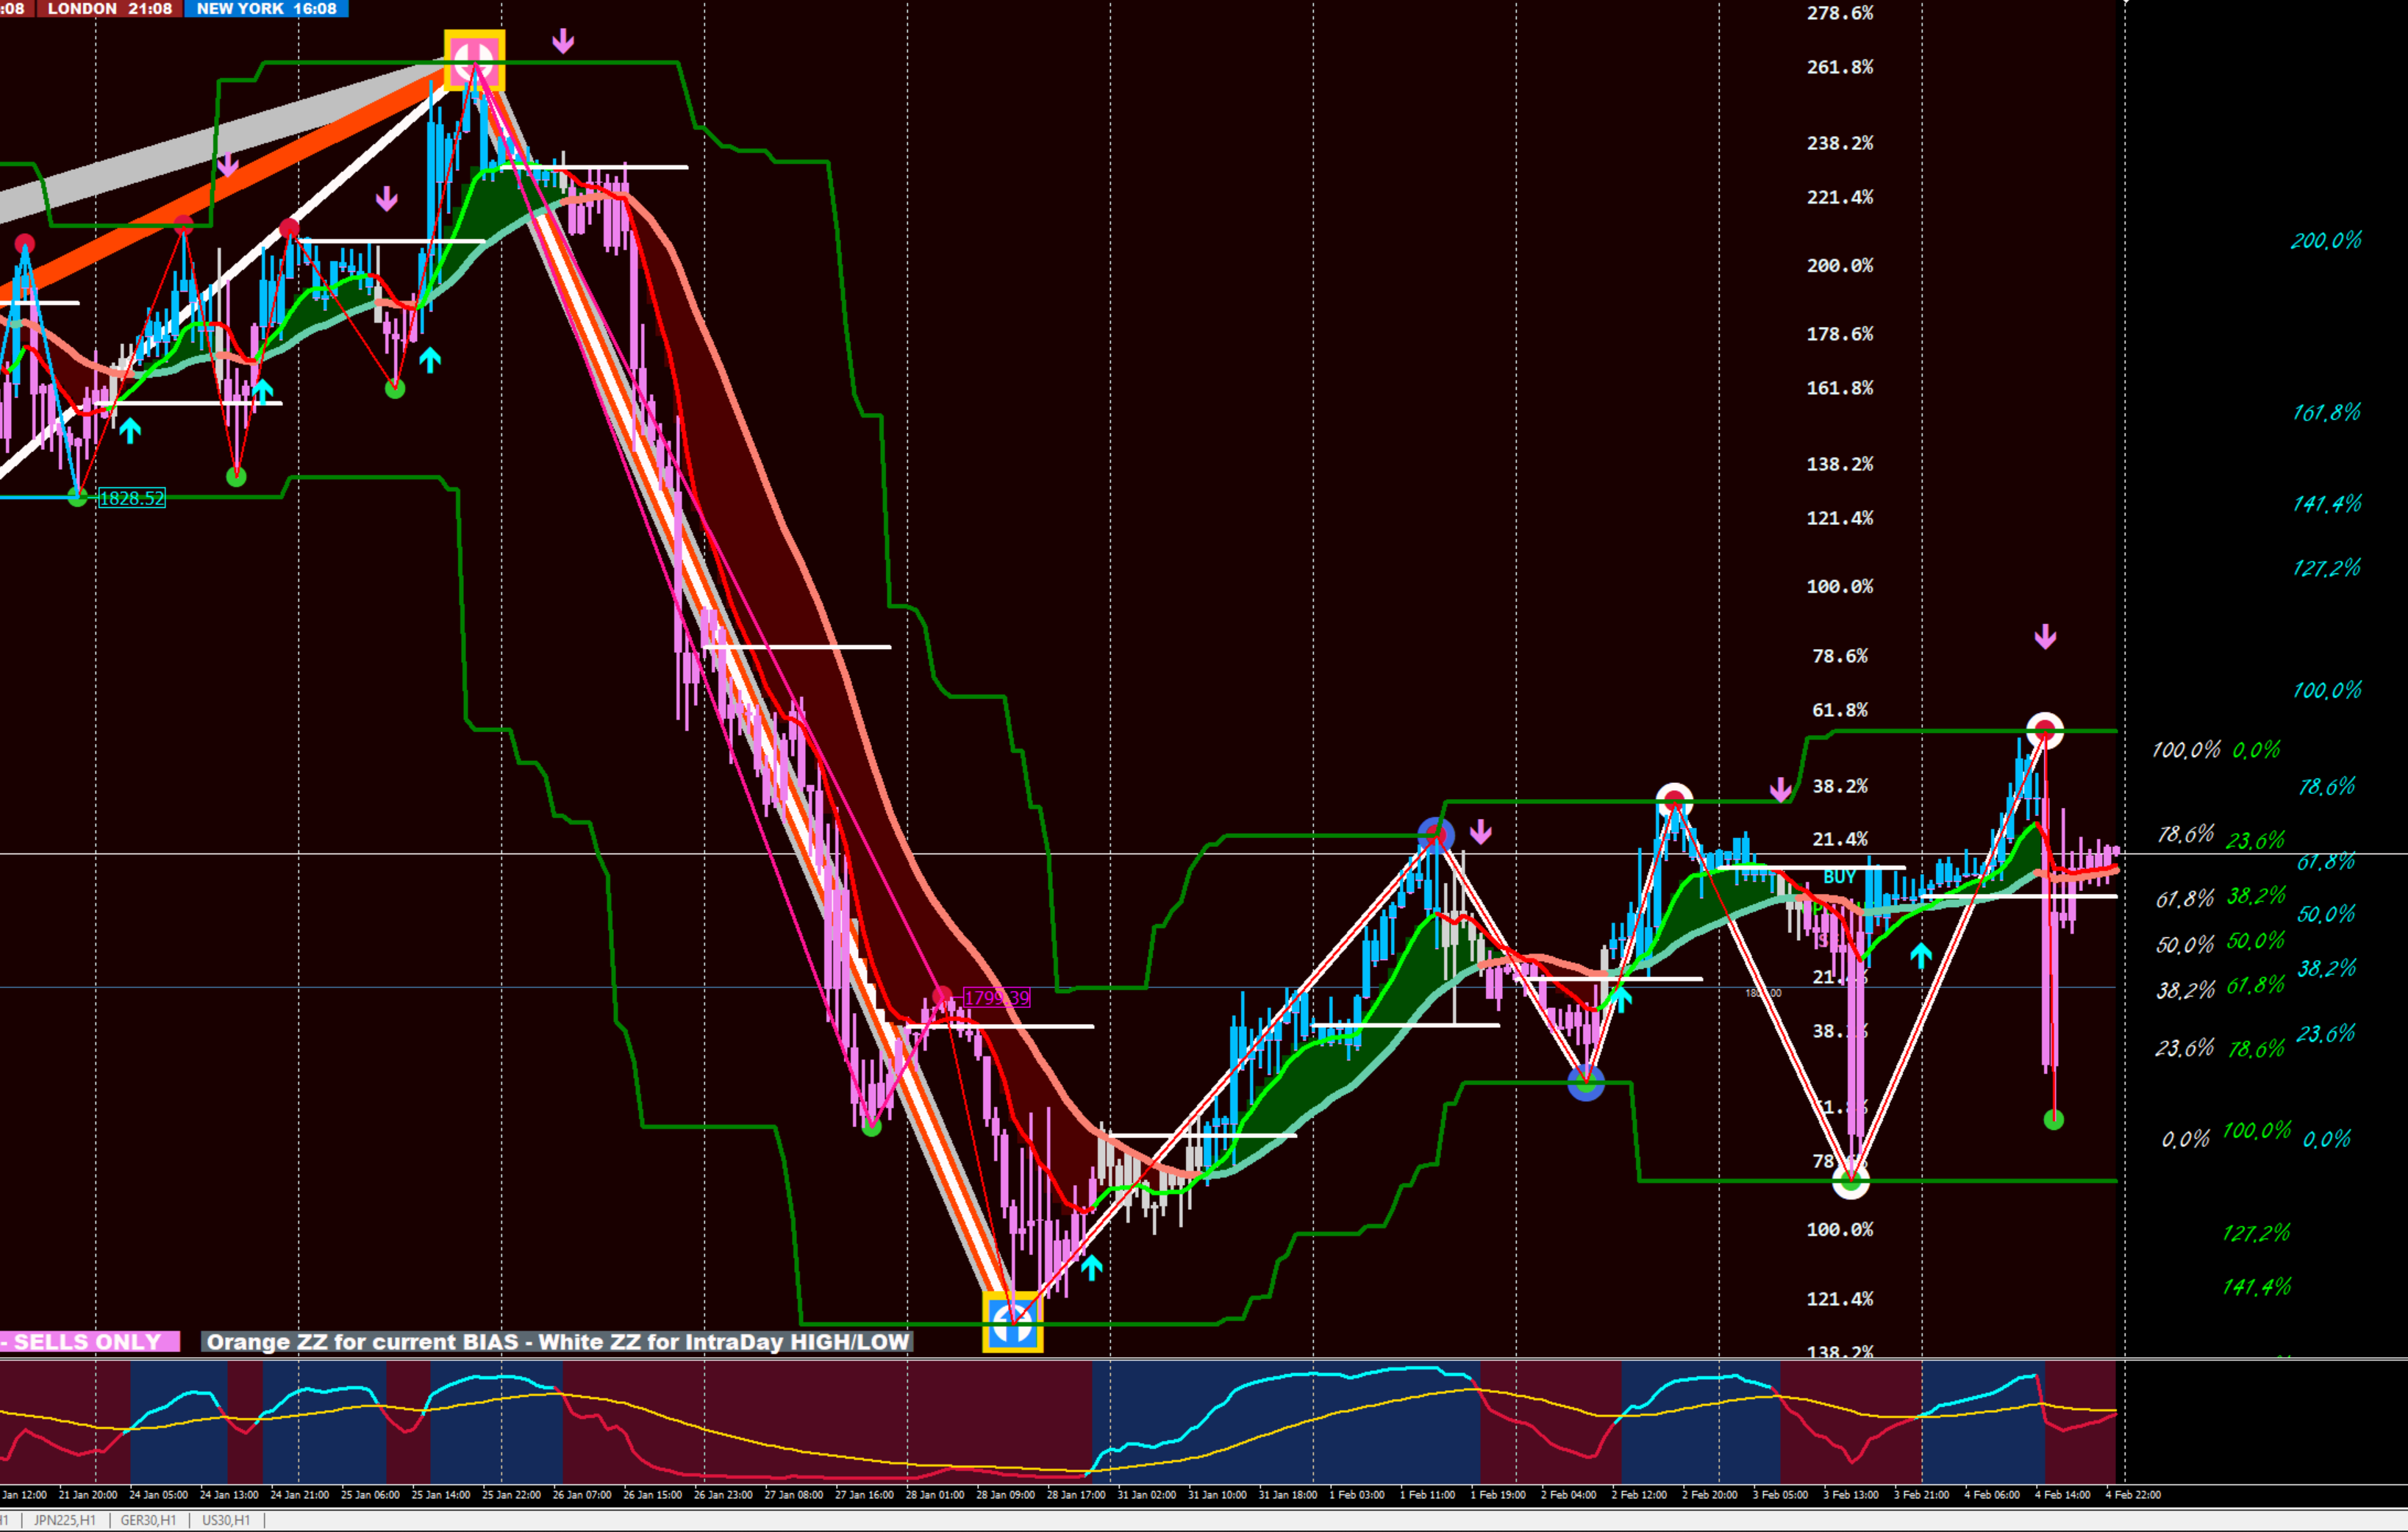Click the white-ringed red circle at rightmost peak
Screen dimensions: 2408x1532
2044,731
